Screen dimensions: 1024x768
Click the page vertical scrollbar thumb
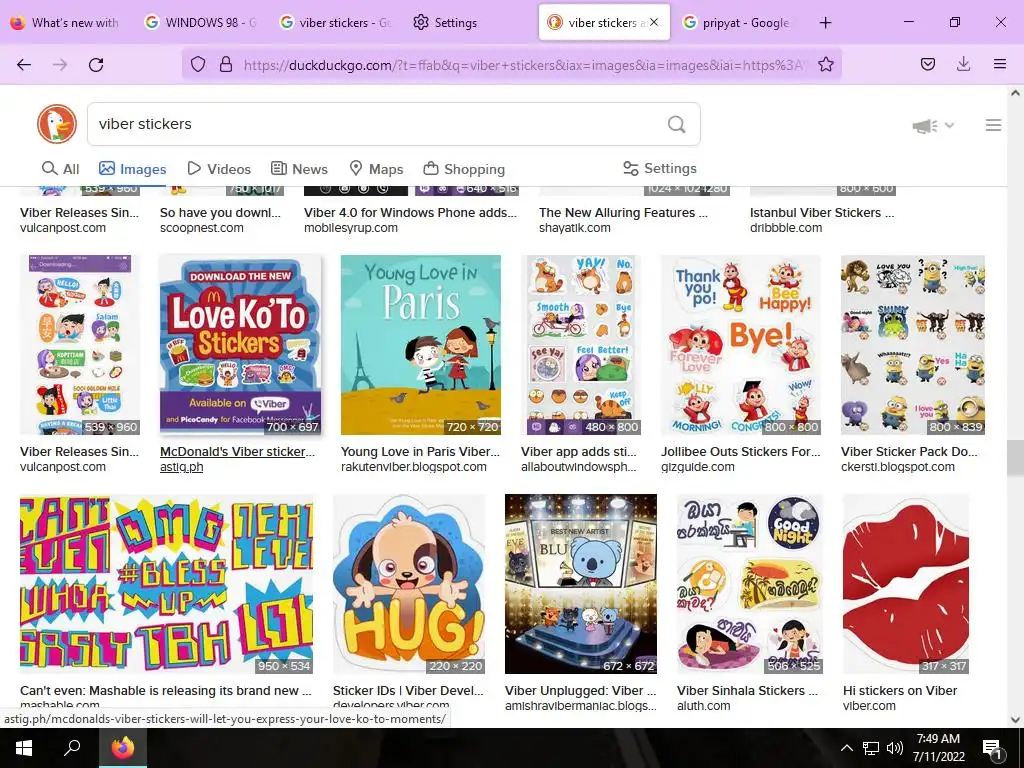pyautogui.click(x=1015, y=458)
